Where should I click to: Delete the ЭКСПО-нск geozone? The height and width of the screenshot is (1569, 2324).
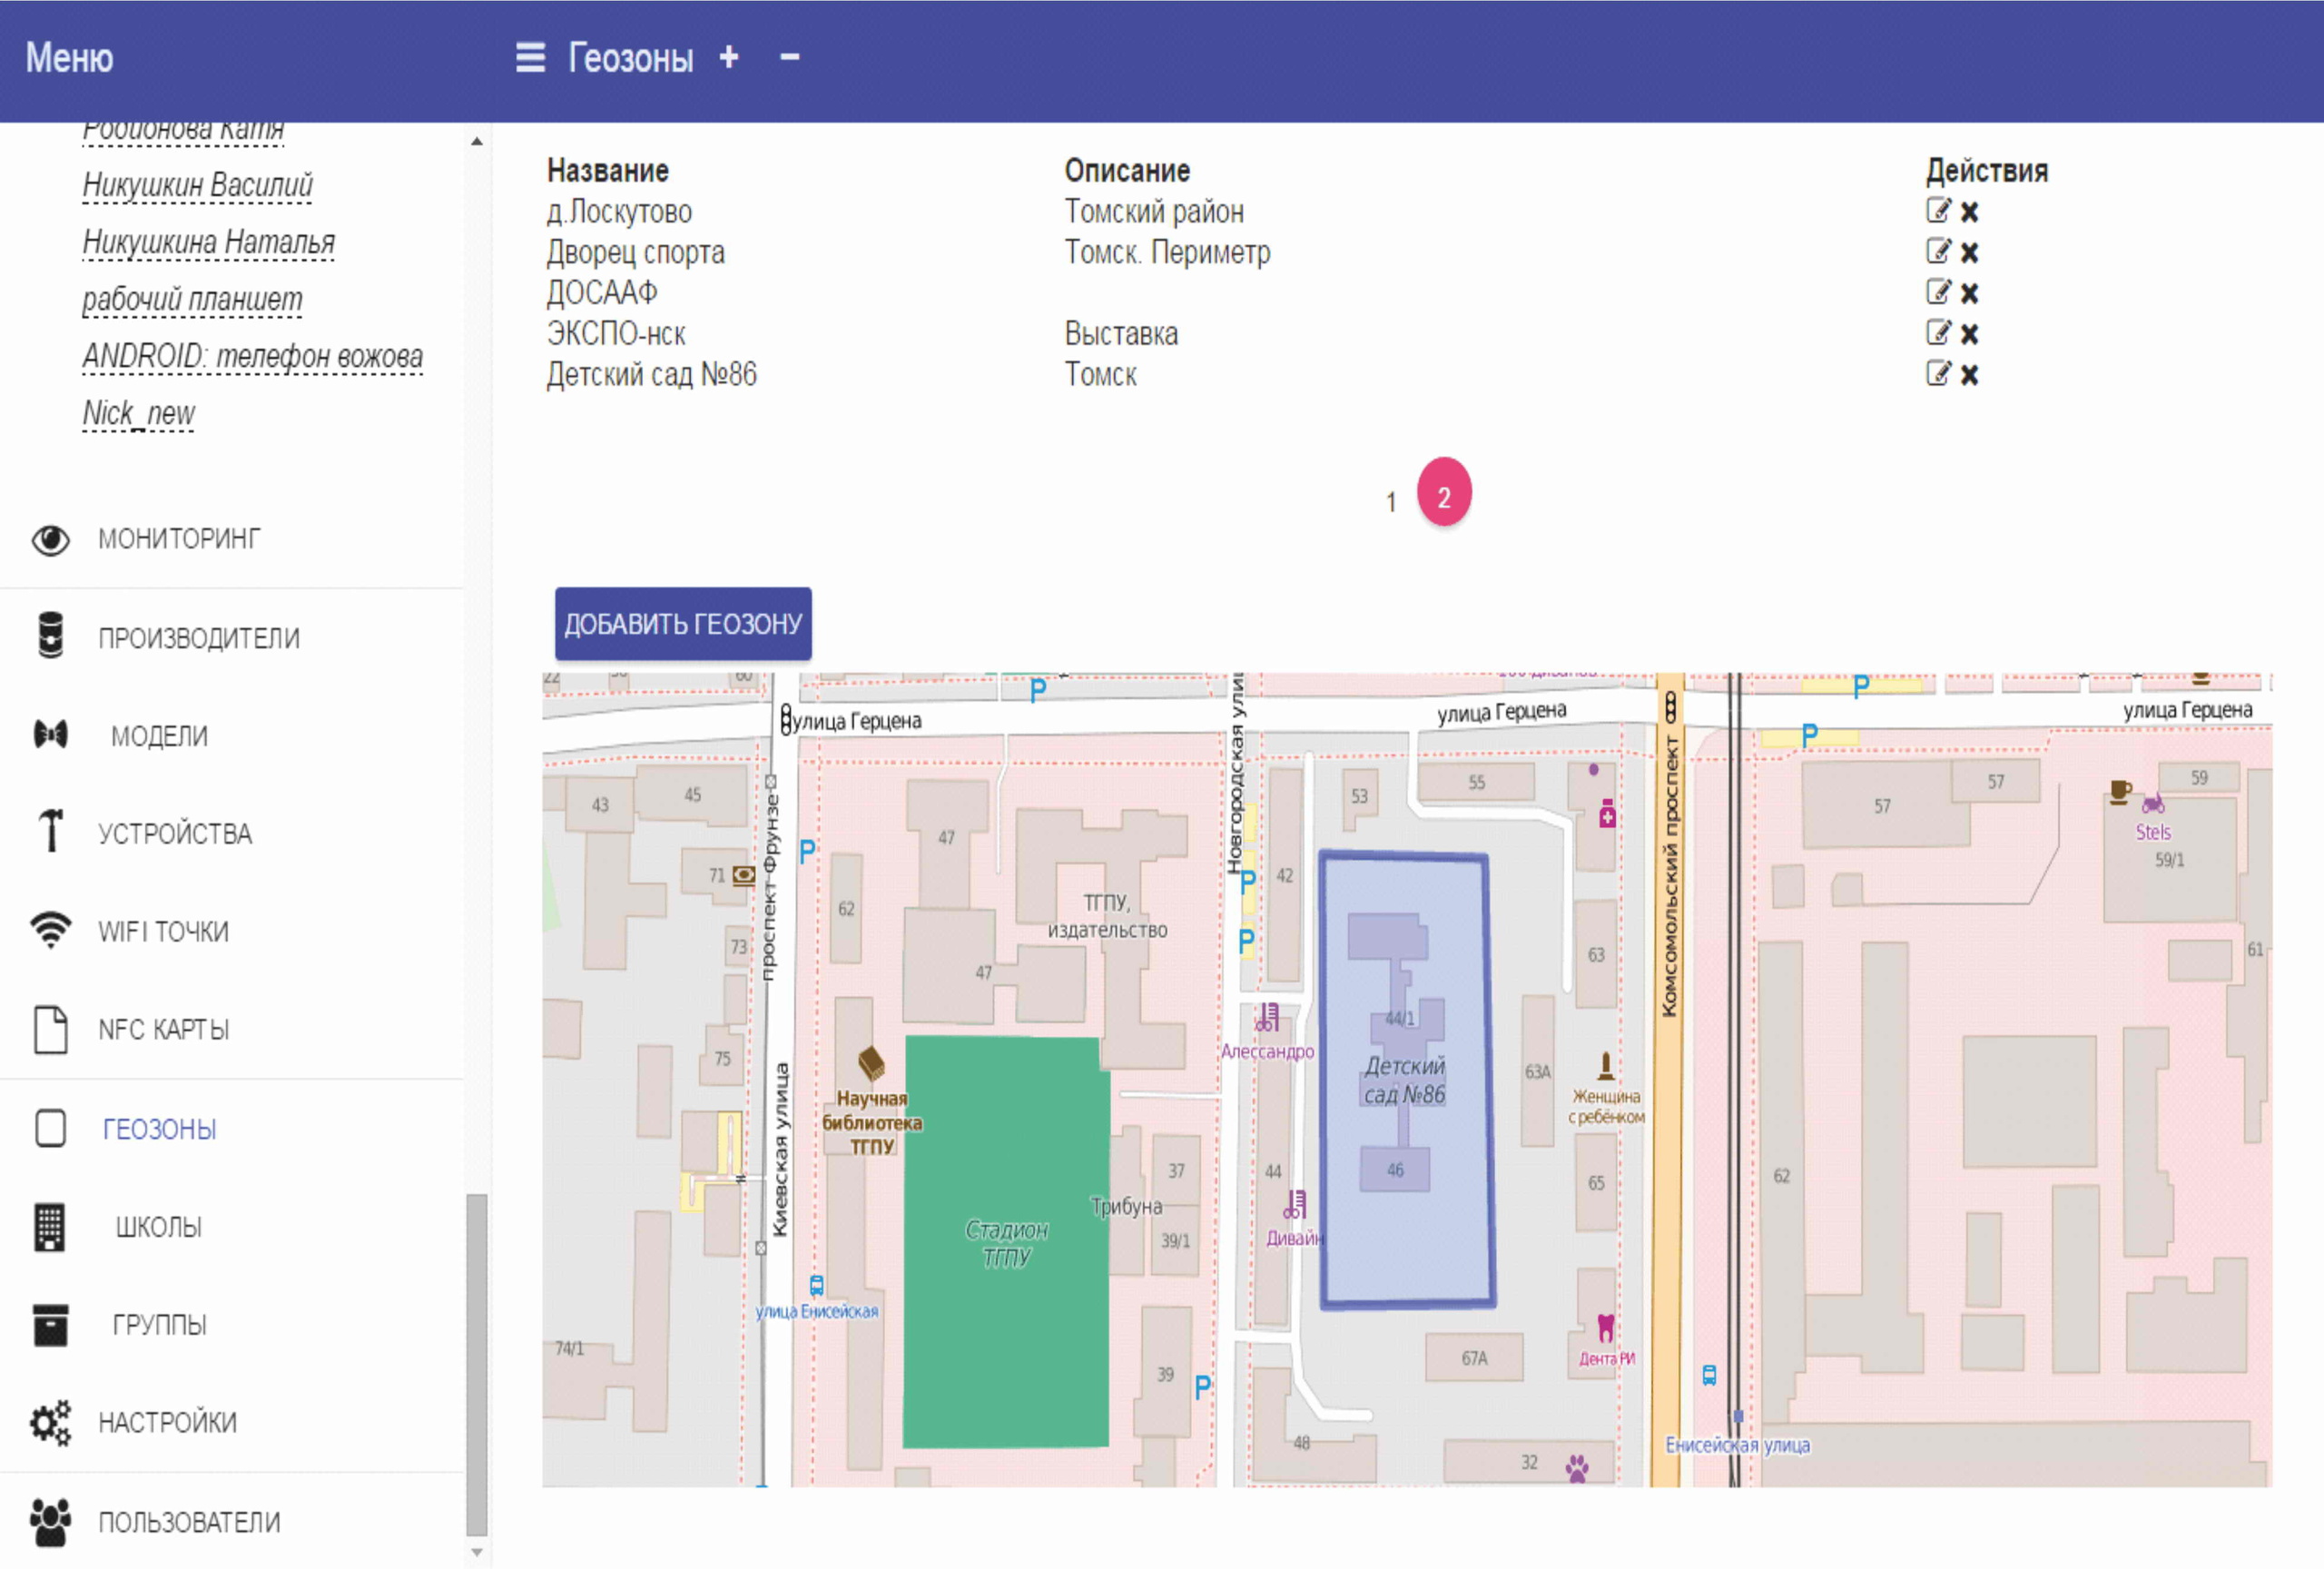click(1969, 333)
